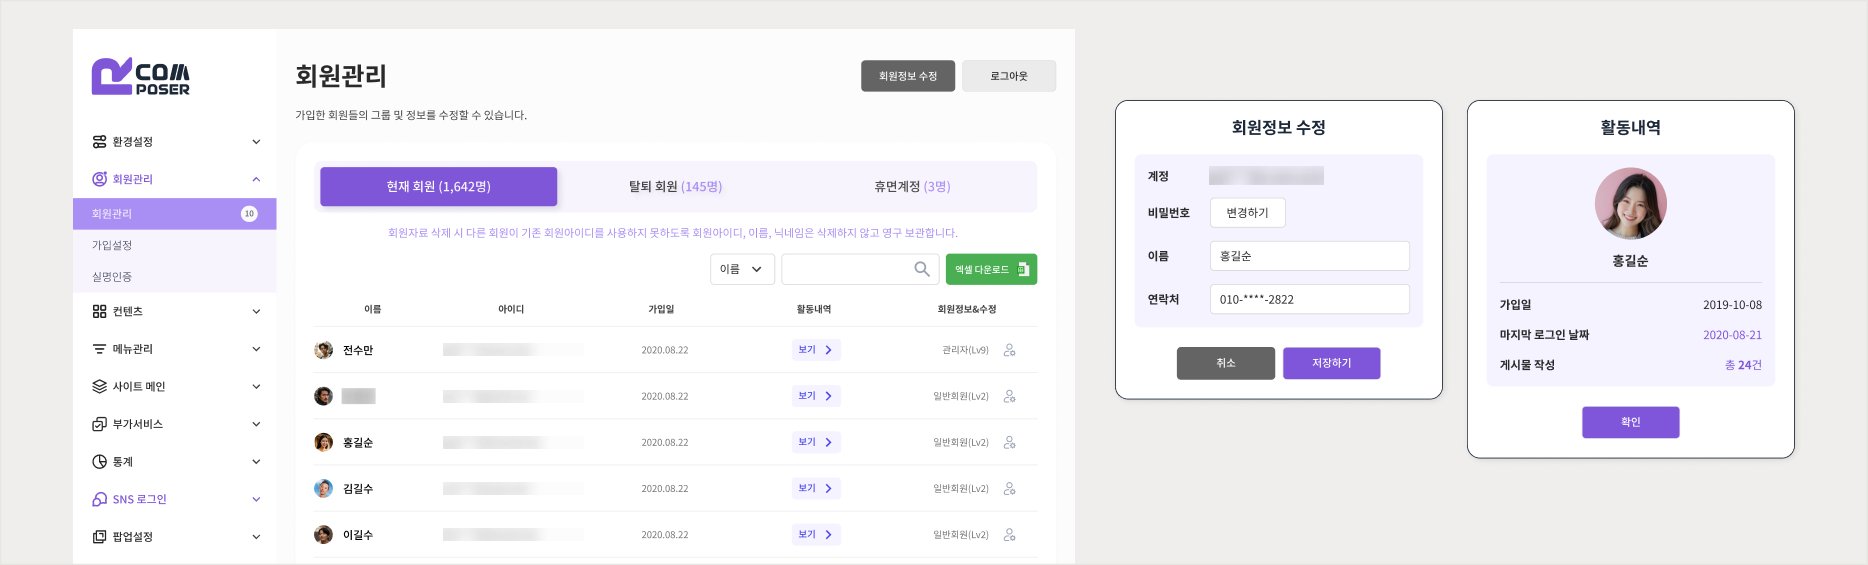This screenshot has width=1868, height=565.
Task: Open the 실명인증 submenu item
Action: pos(175,277)
